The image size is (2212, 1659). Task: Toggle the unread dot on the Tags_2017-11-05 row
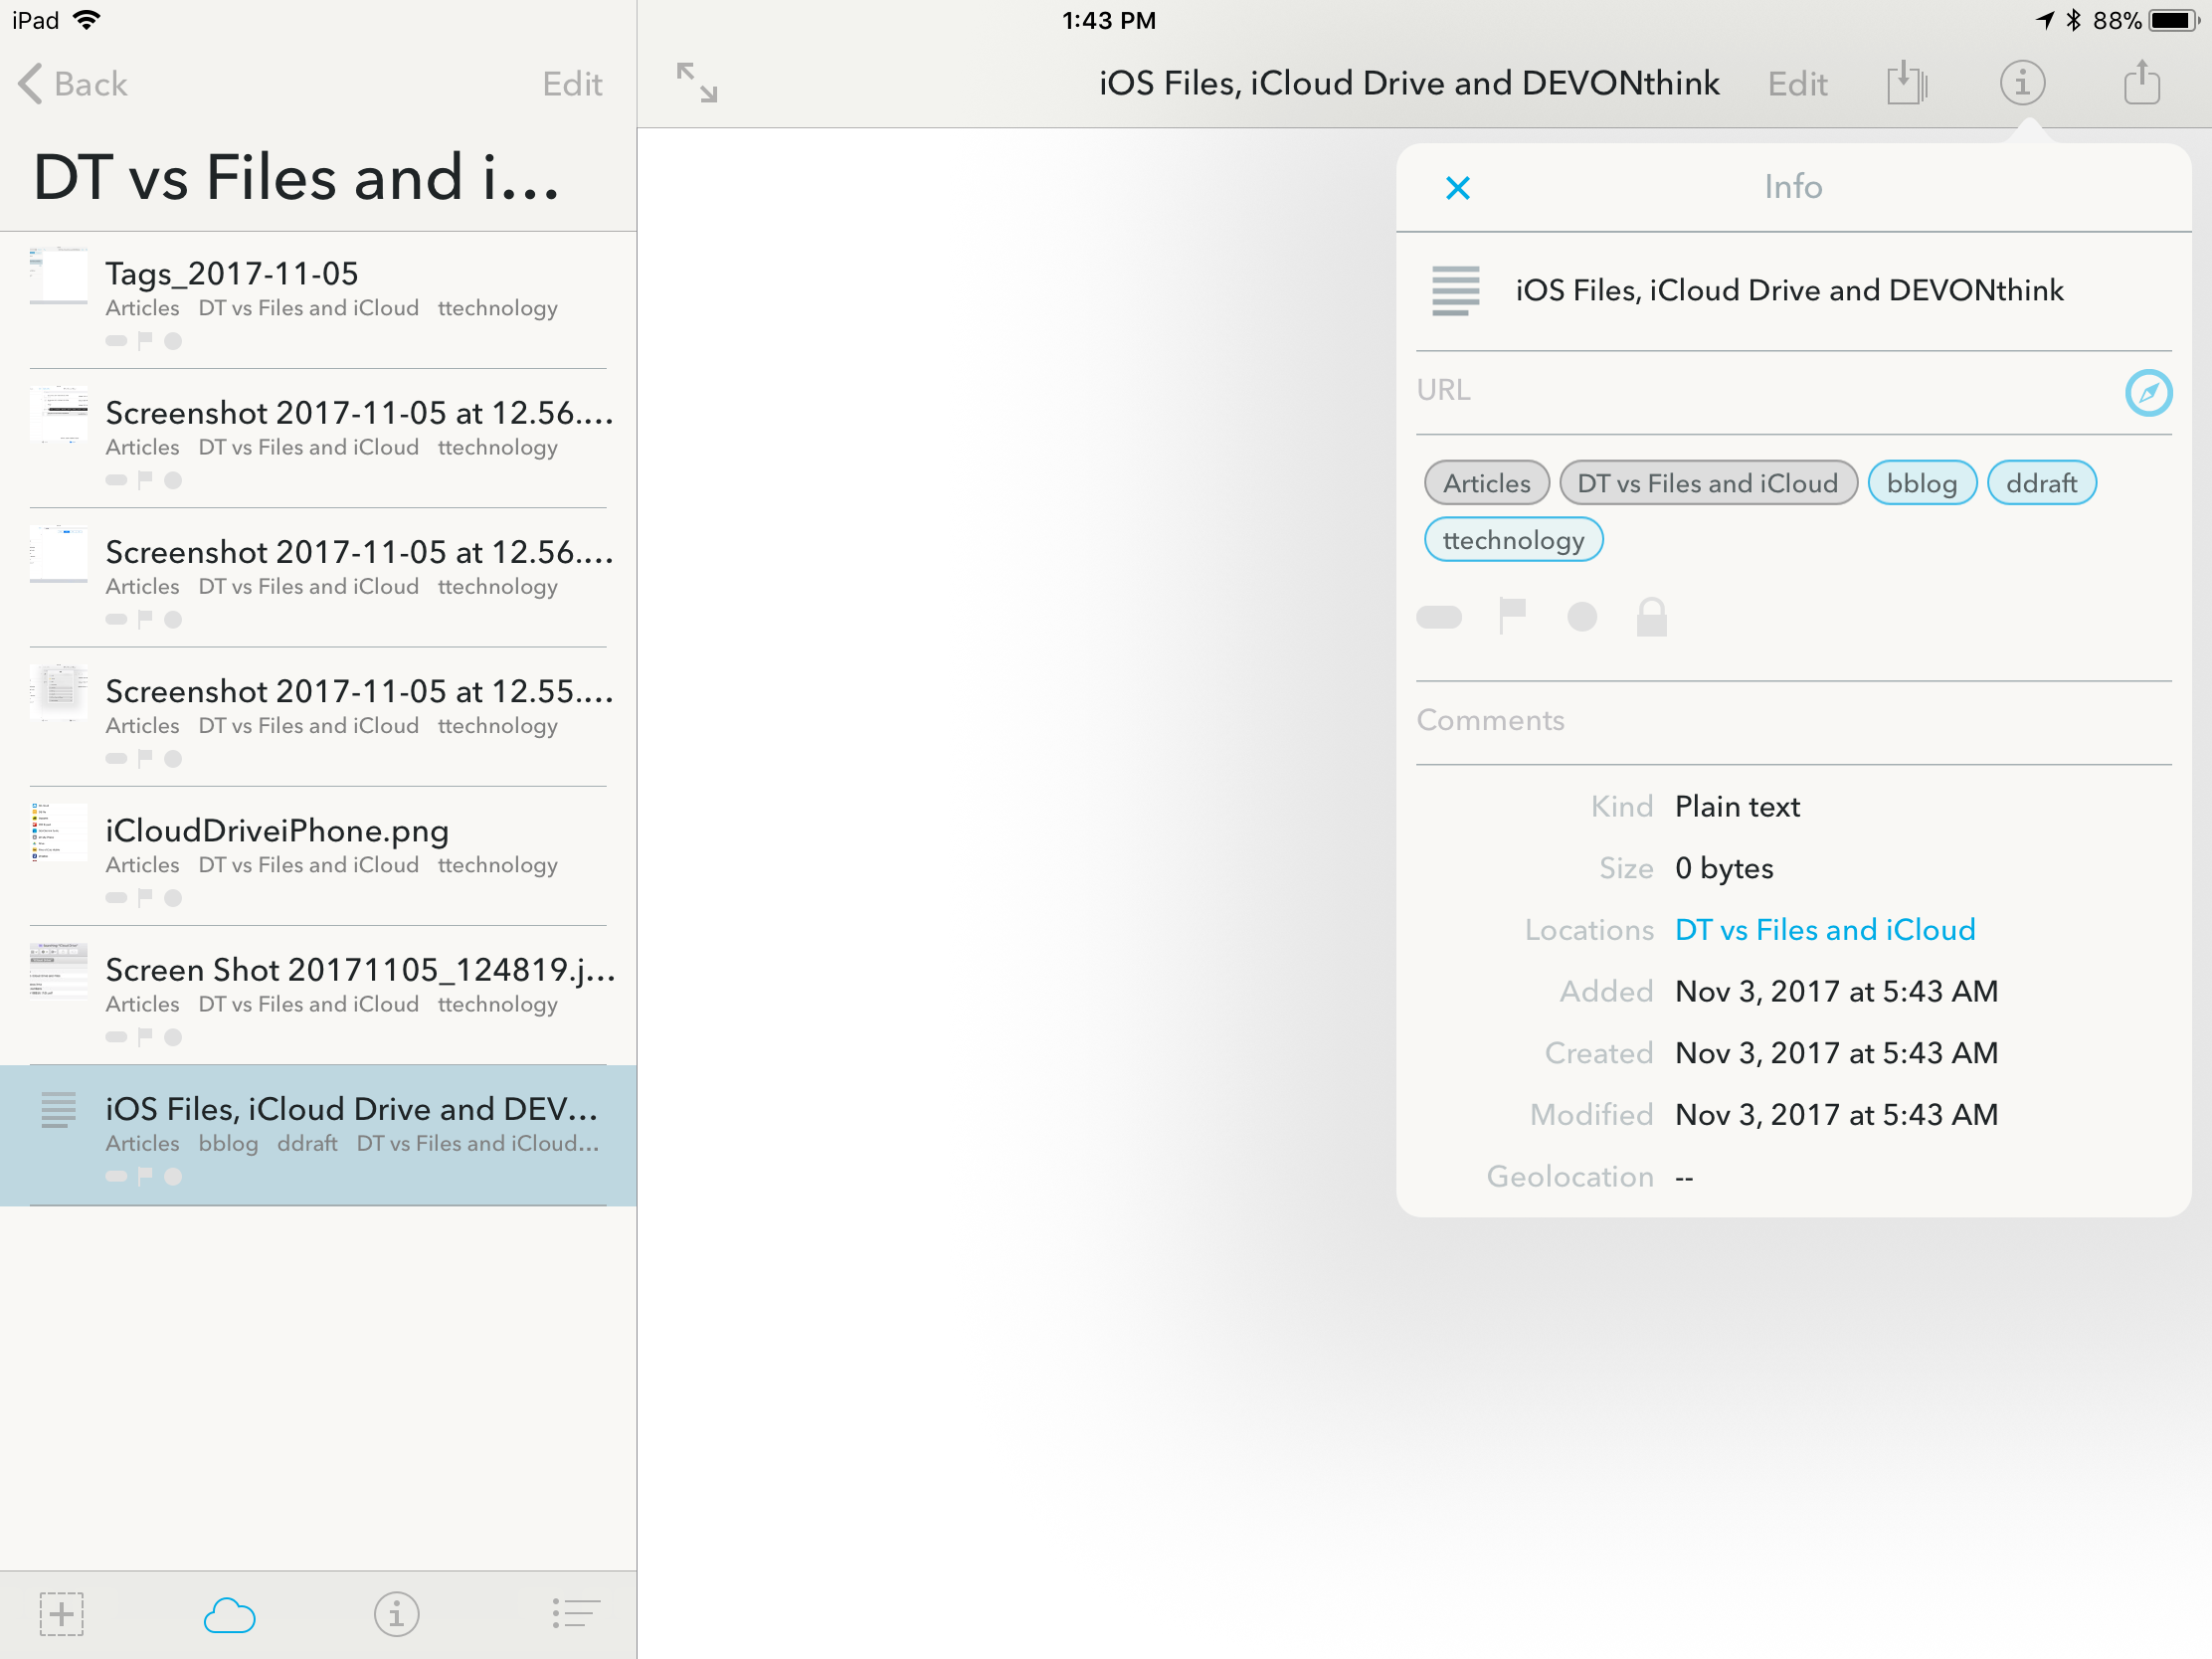(173, 341)
